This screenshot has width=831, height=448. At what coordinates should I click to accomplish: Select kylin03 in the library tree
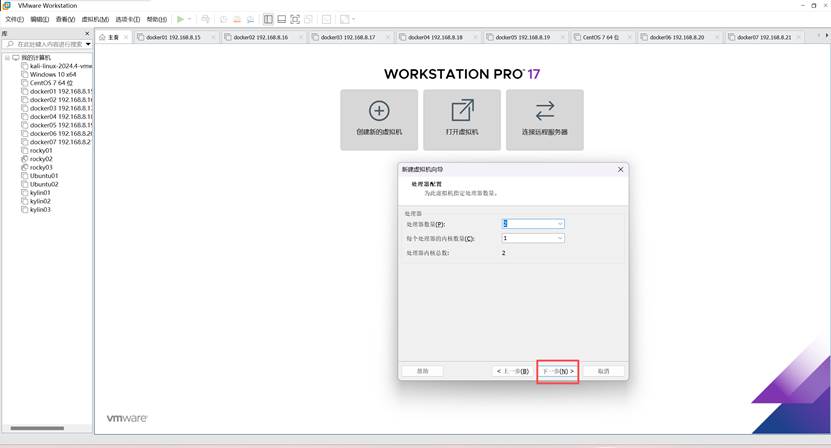click(x=36, y=209)
